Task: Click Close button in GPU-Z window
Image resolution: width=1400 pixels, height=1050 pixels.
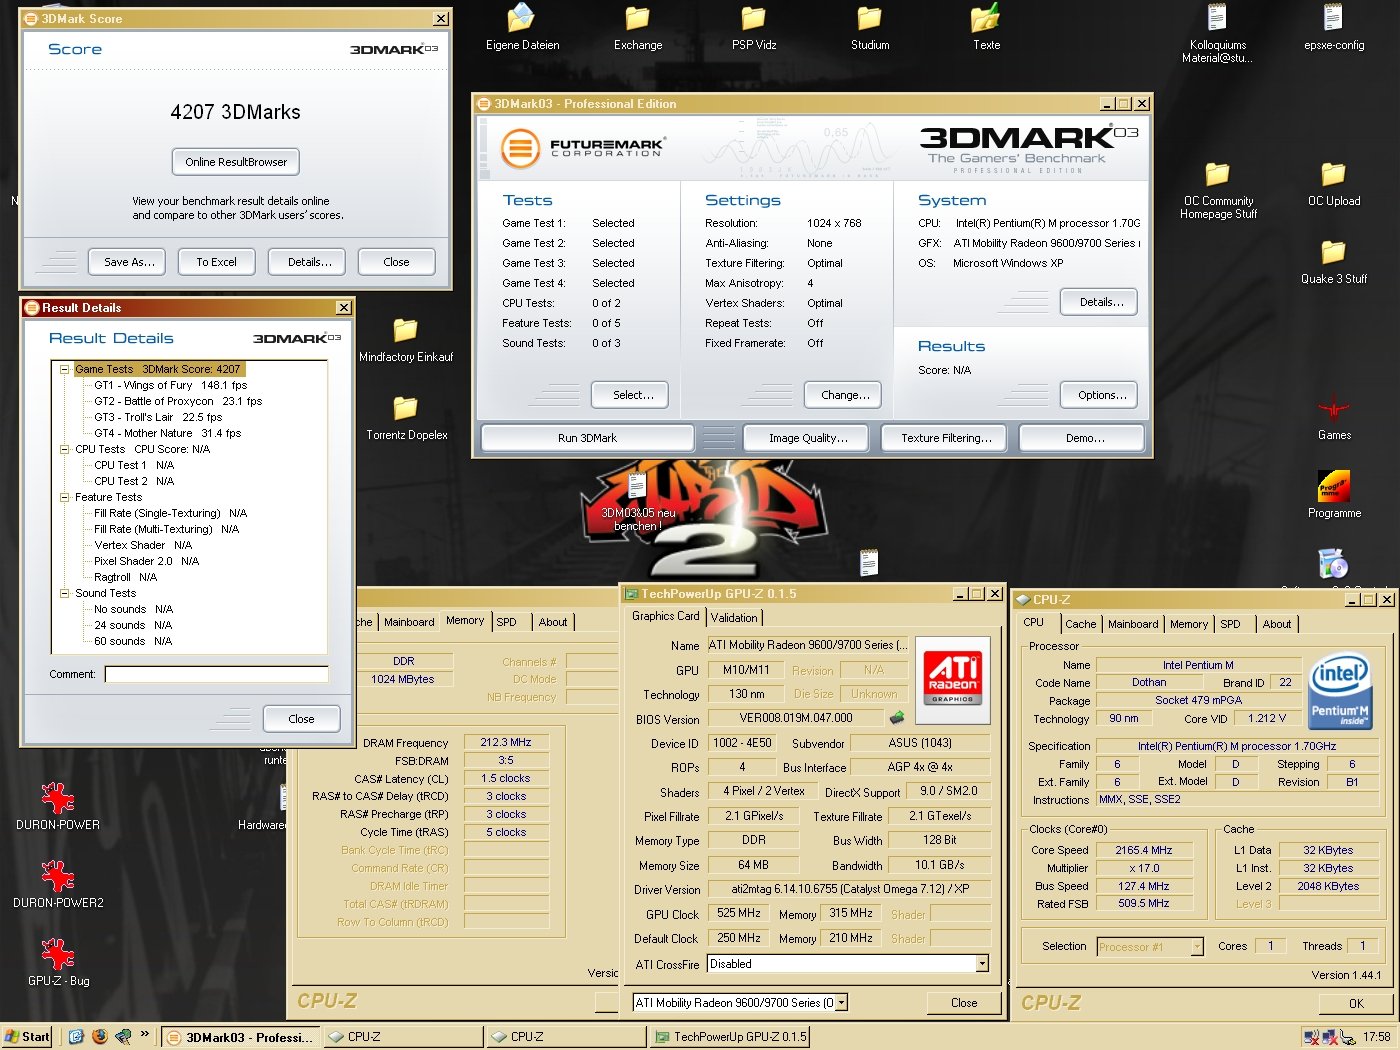Action: [964, 1002]
